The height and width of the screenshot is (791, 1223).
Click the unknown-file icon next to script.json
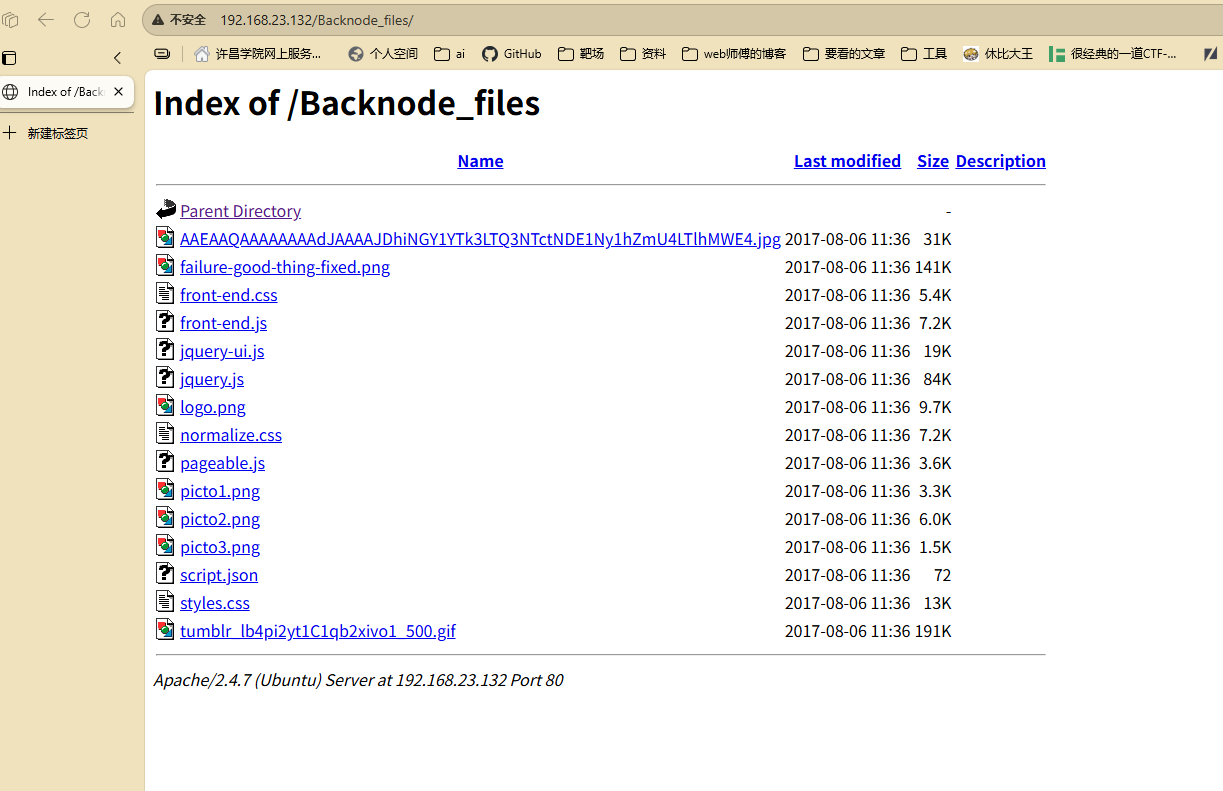[x=165, y=574]
